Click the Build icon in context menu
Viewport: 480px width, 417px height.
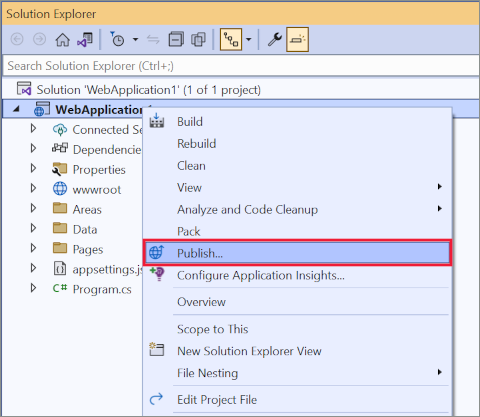[x=157, y=121]
